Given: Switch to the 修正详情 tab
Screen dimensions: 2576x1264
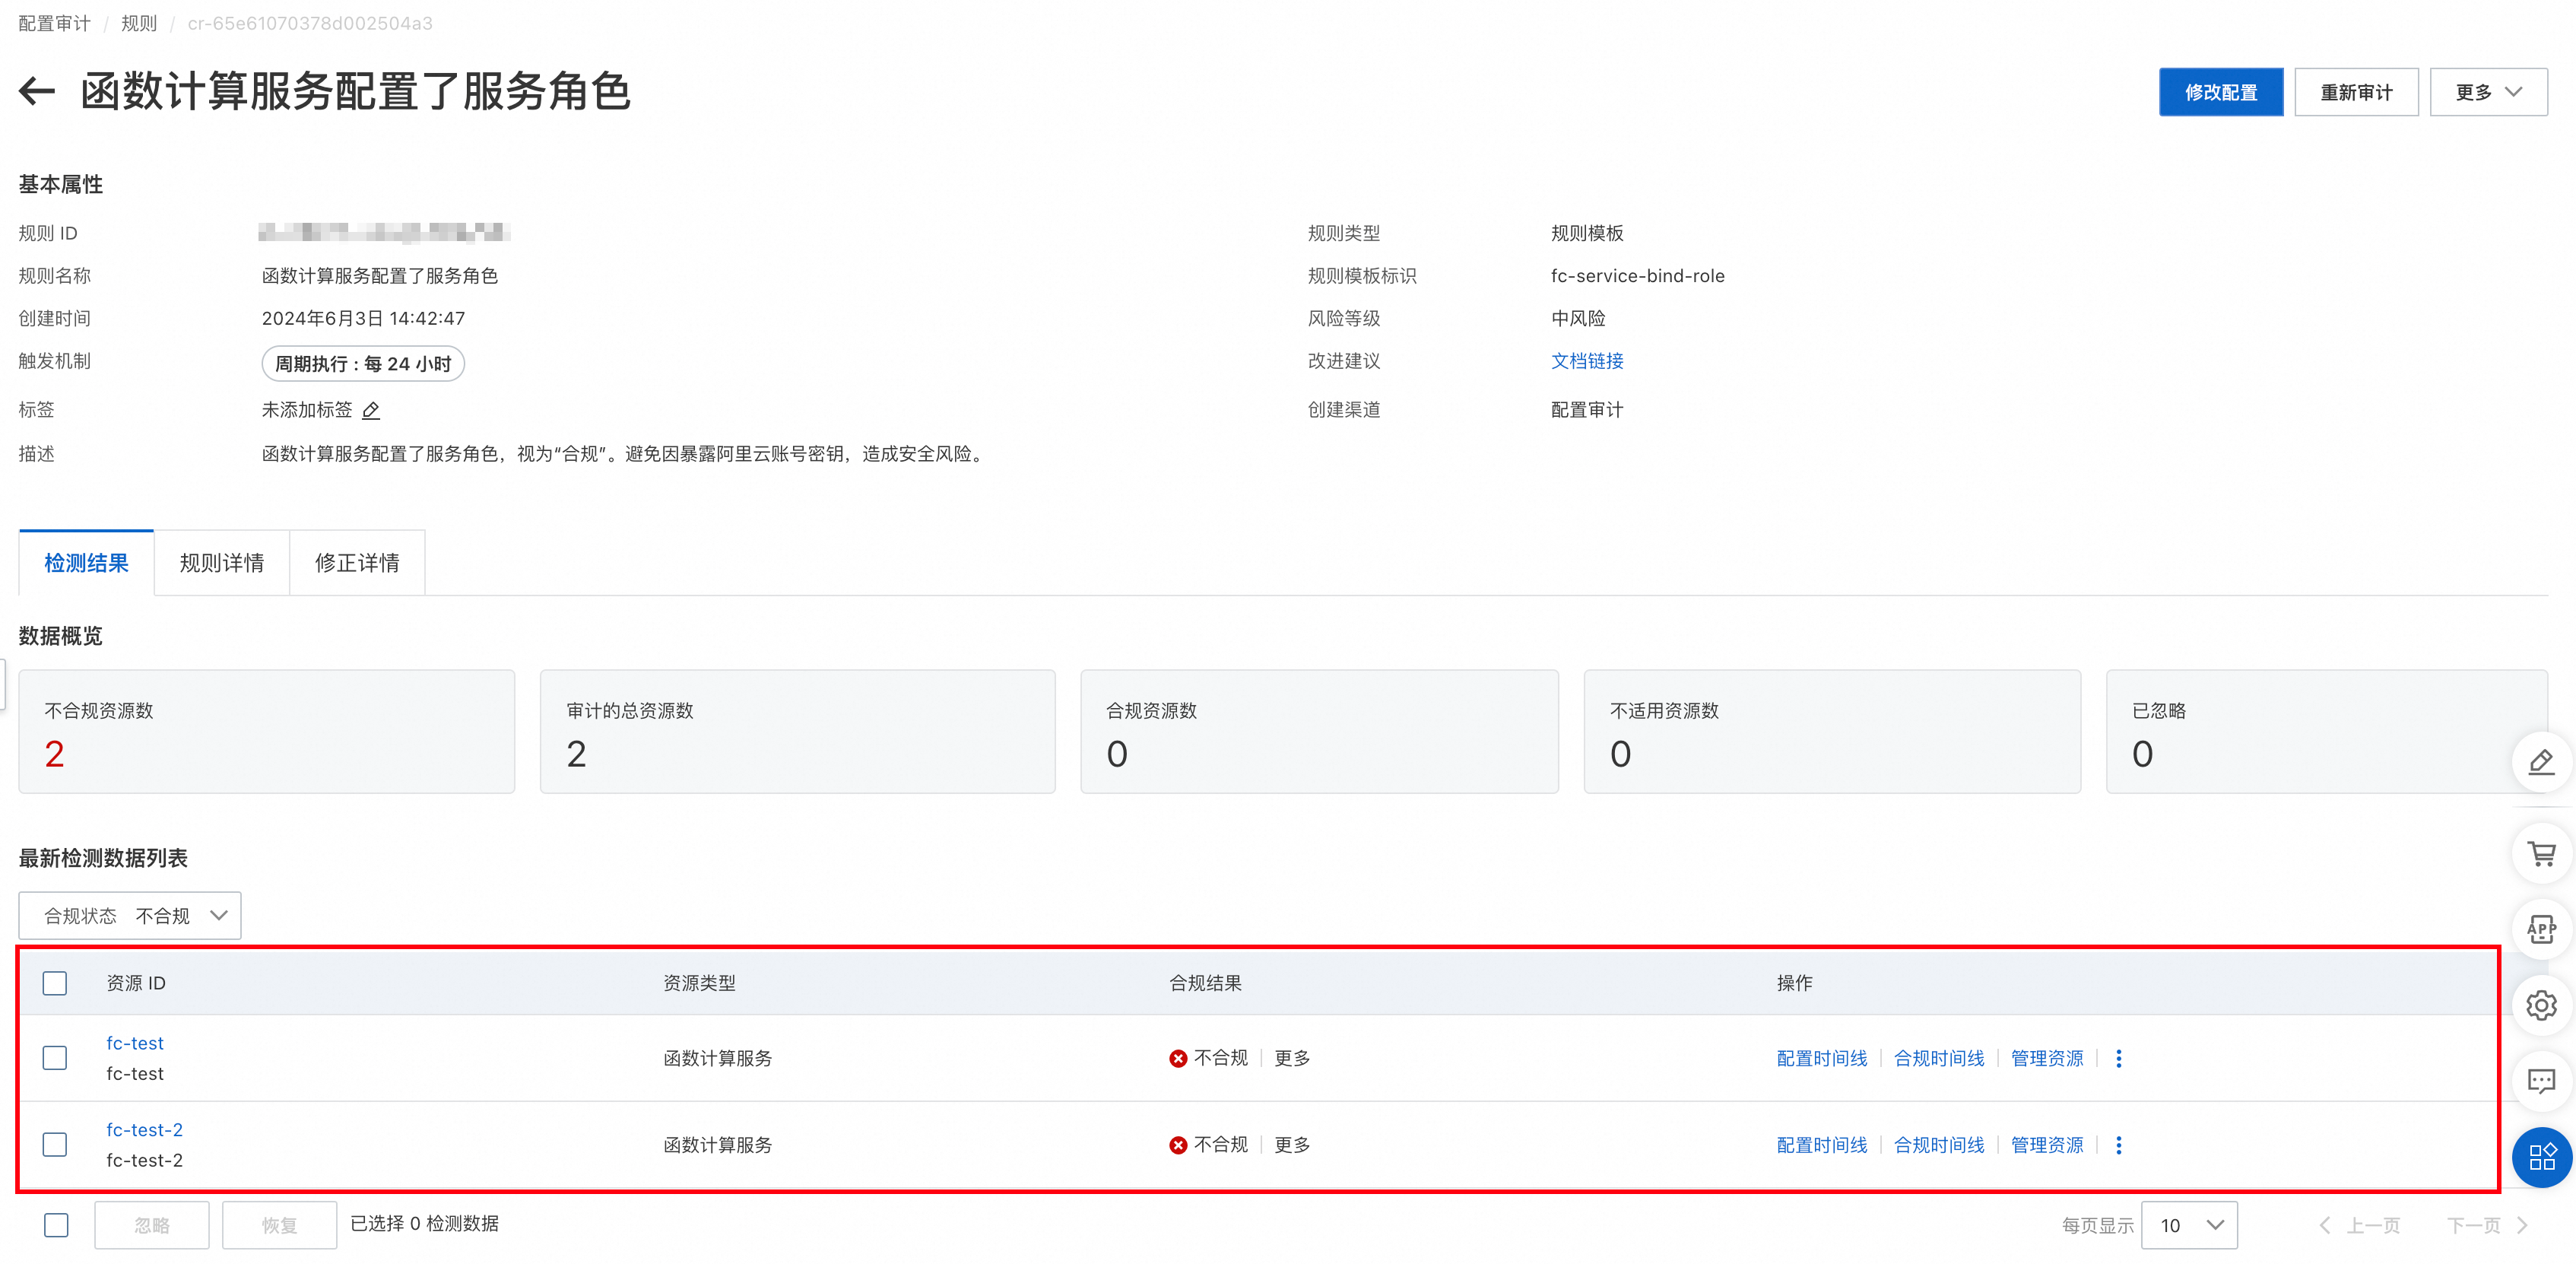Looking at the screenshot, I should click(x=357, y=563).
